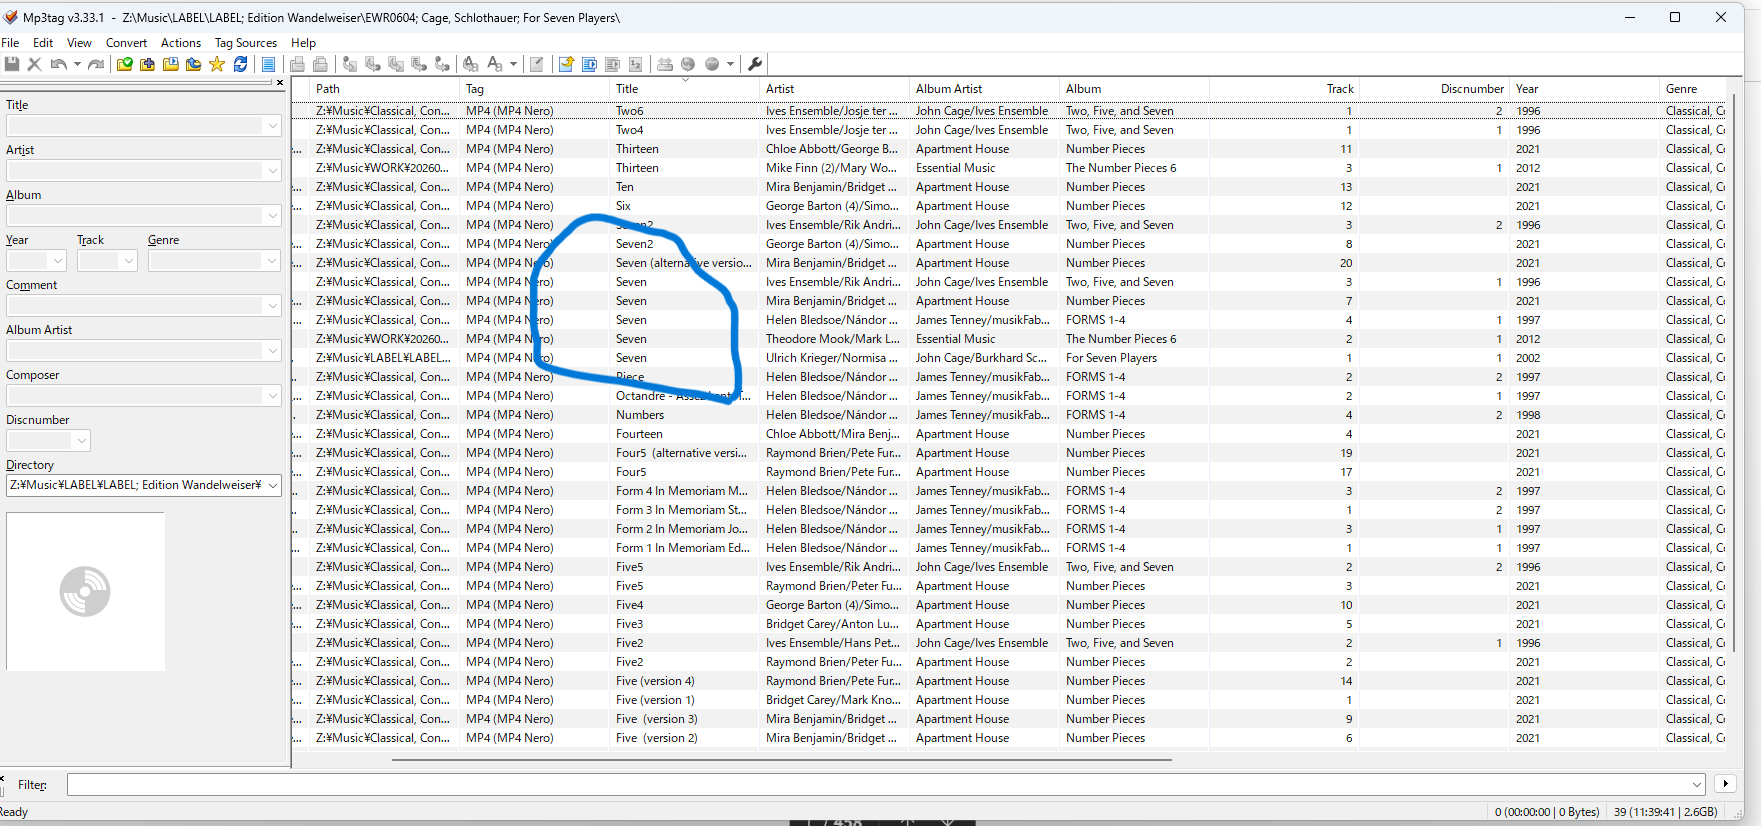Expand the Title field dropdown

272,126
